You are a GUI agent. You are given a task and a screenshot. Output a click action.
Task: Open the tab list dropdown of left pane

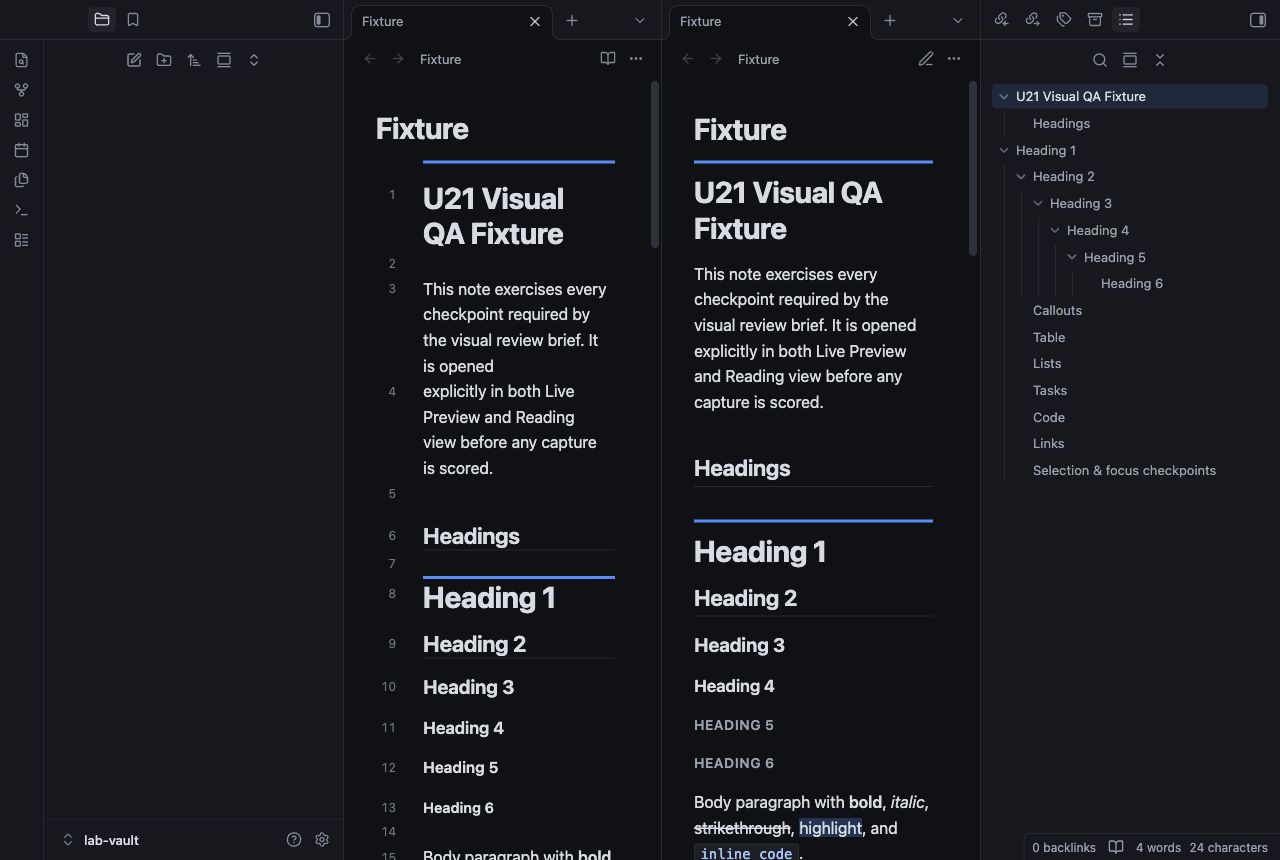tap(640, 20)
